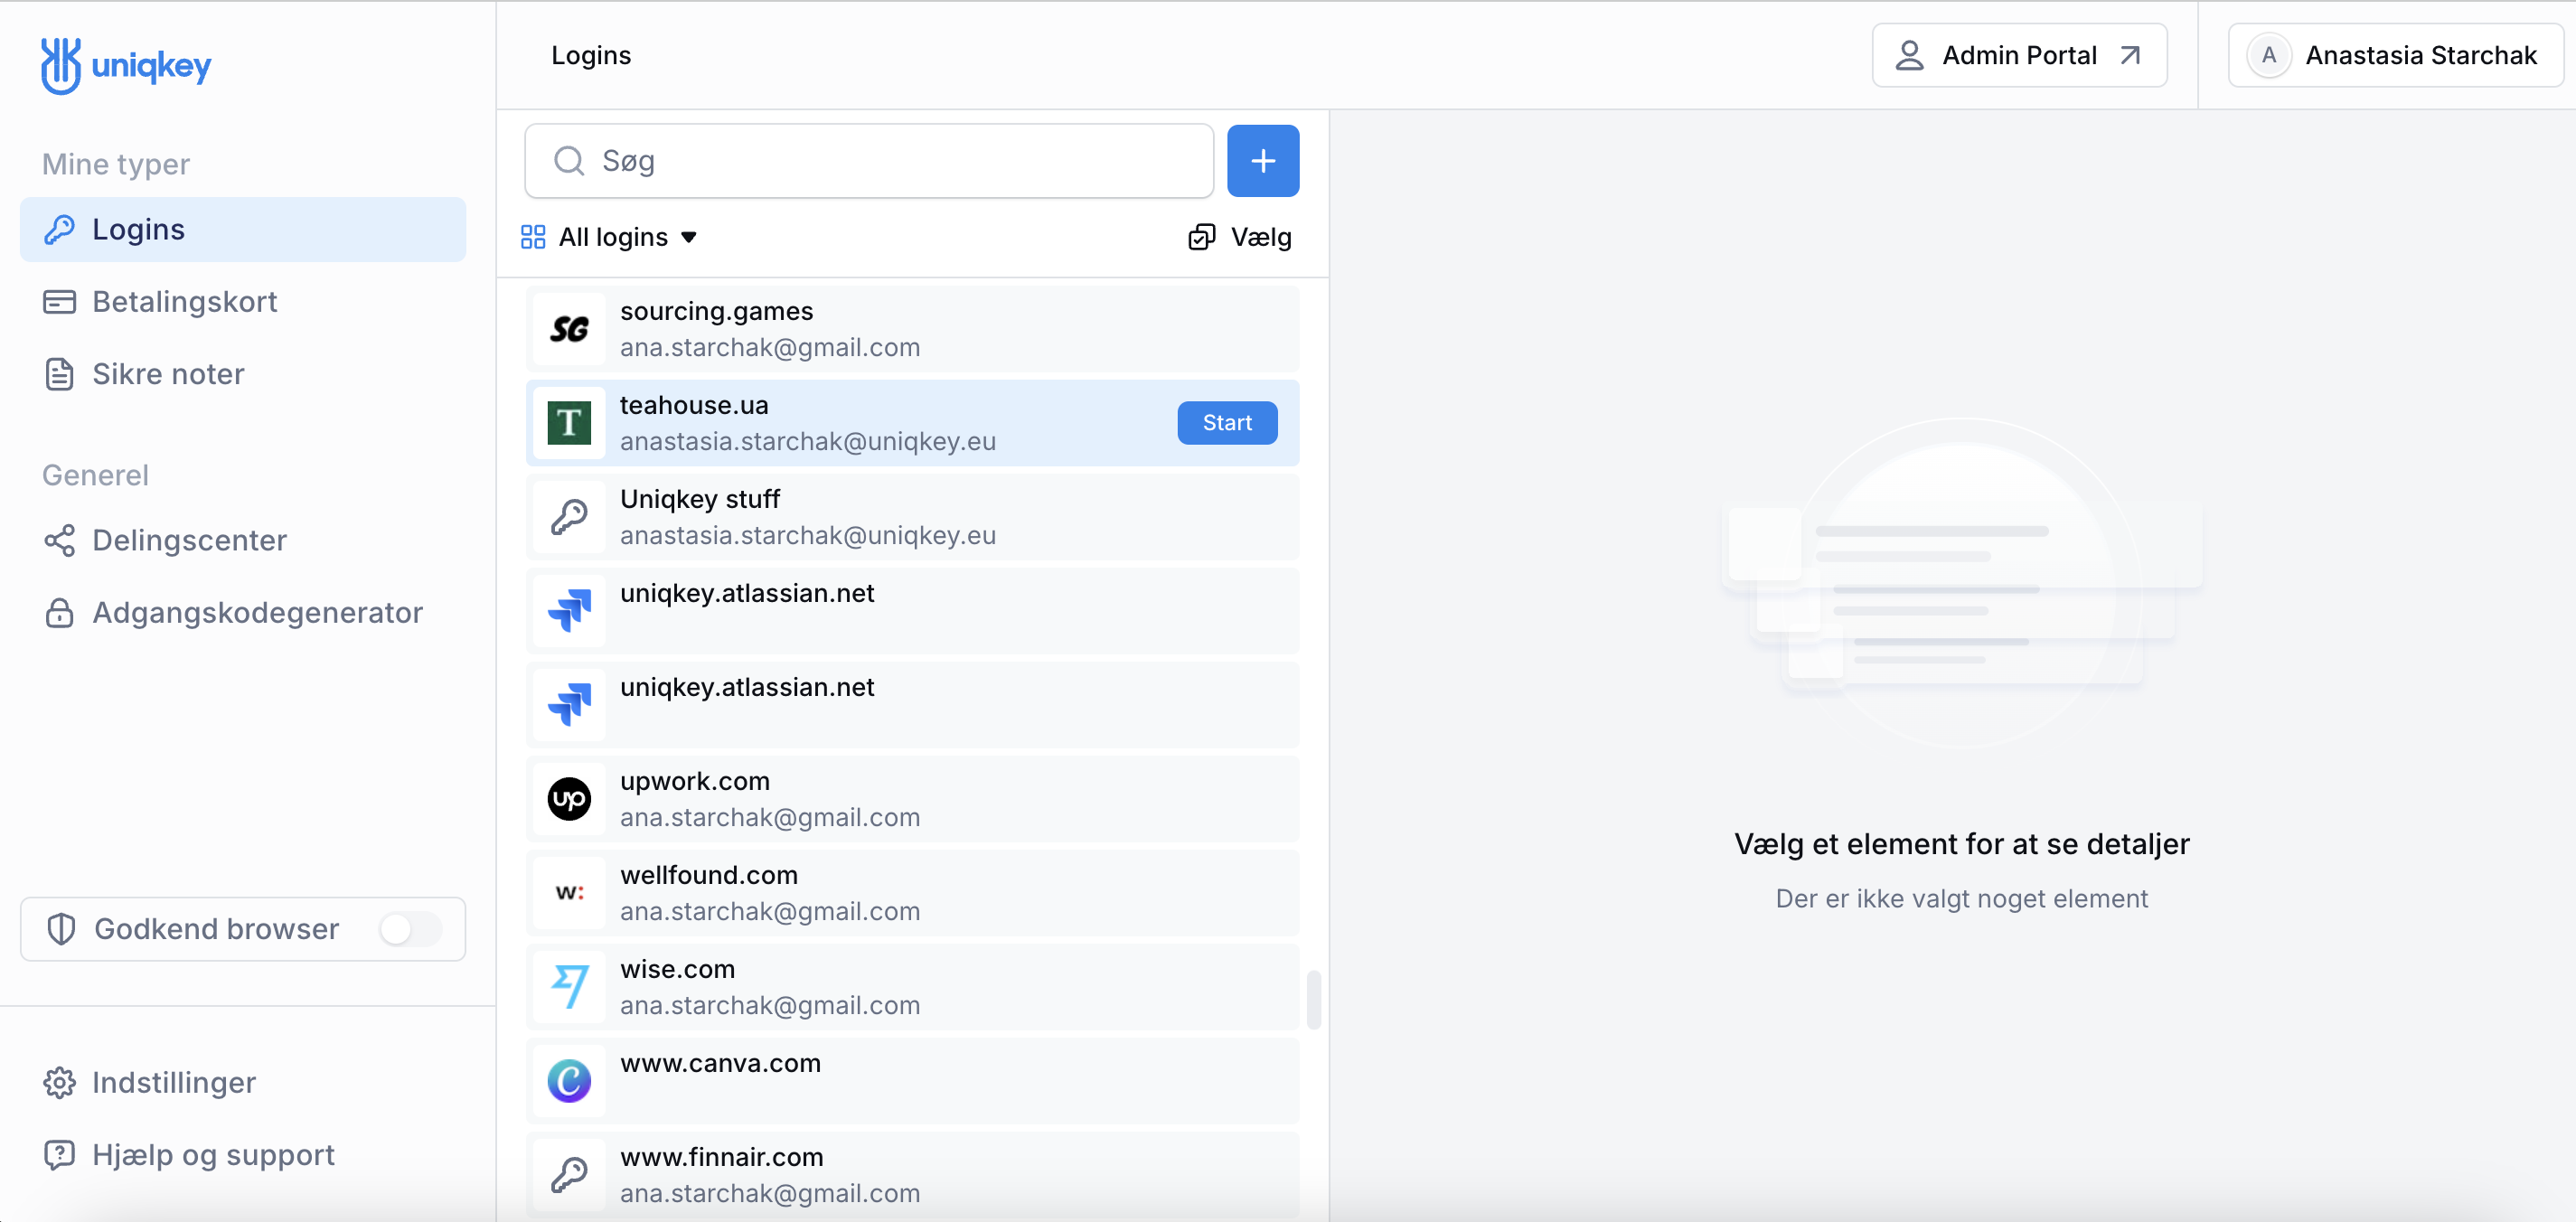Open the Betalingskort section

pyautogui.click(x=184, y=301)
